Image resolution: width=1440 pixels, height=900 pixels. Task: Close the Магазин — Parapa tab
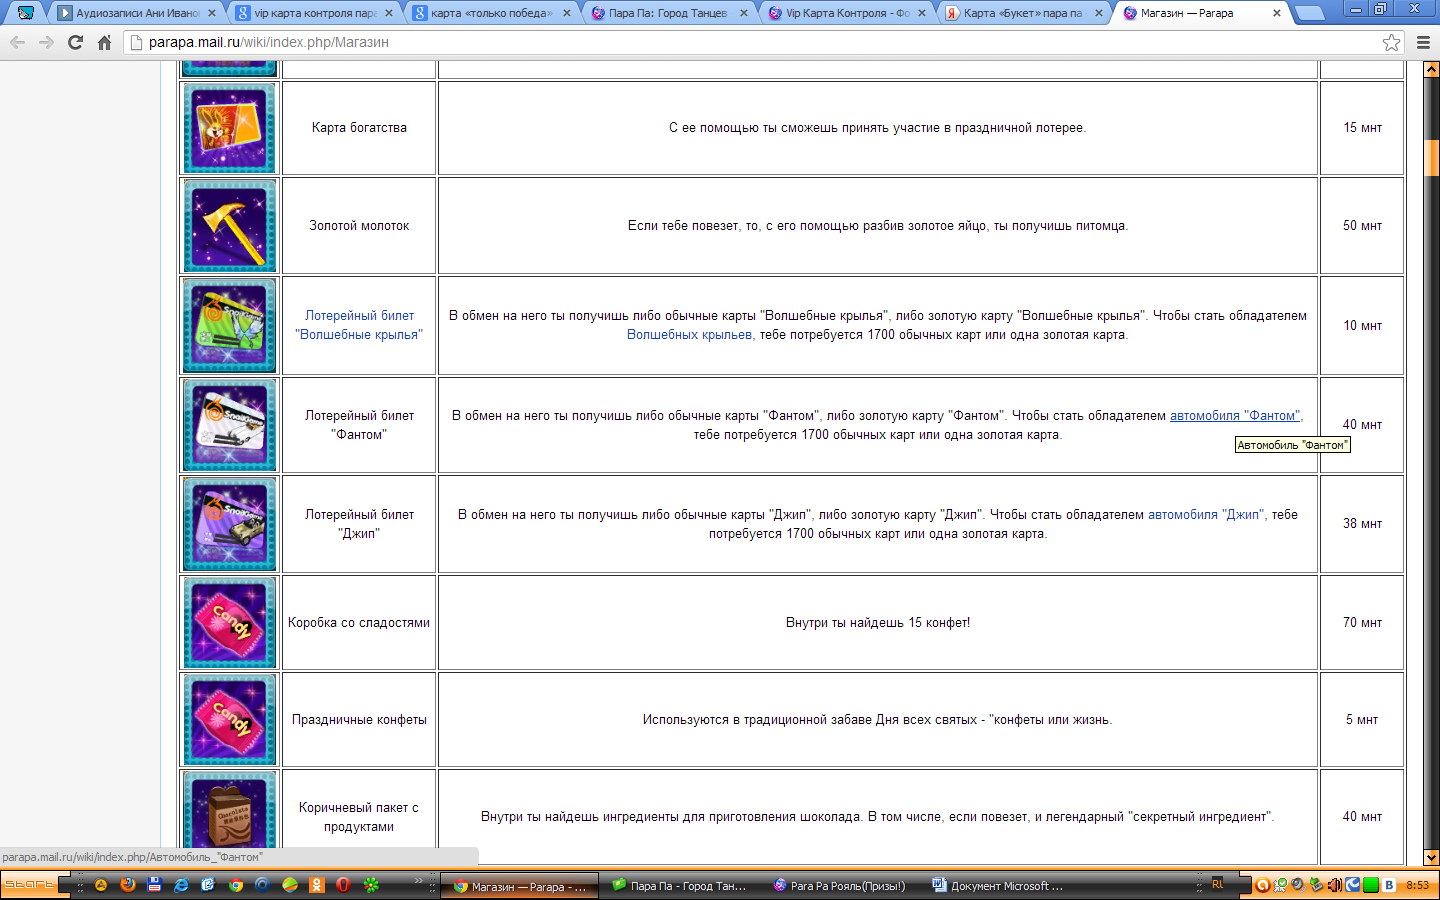[1277, 13]
